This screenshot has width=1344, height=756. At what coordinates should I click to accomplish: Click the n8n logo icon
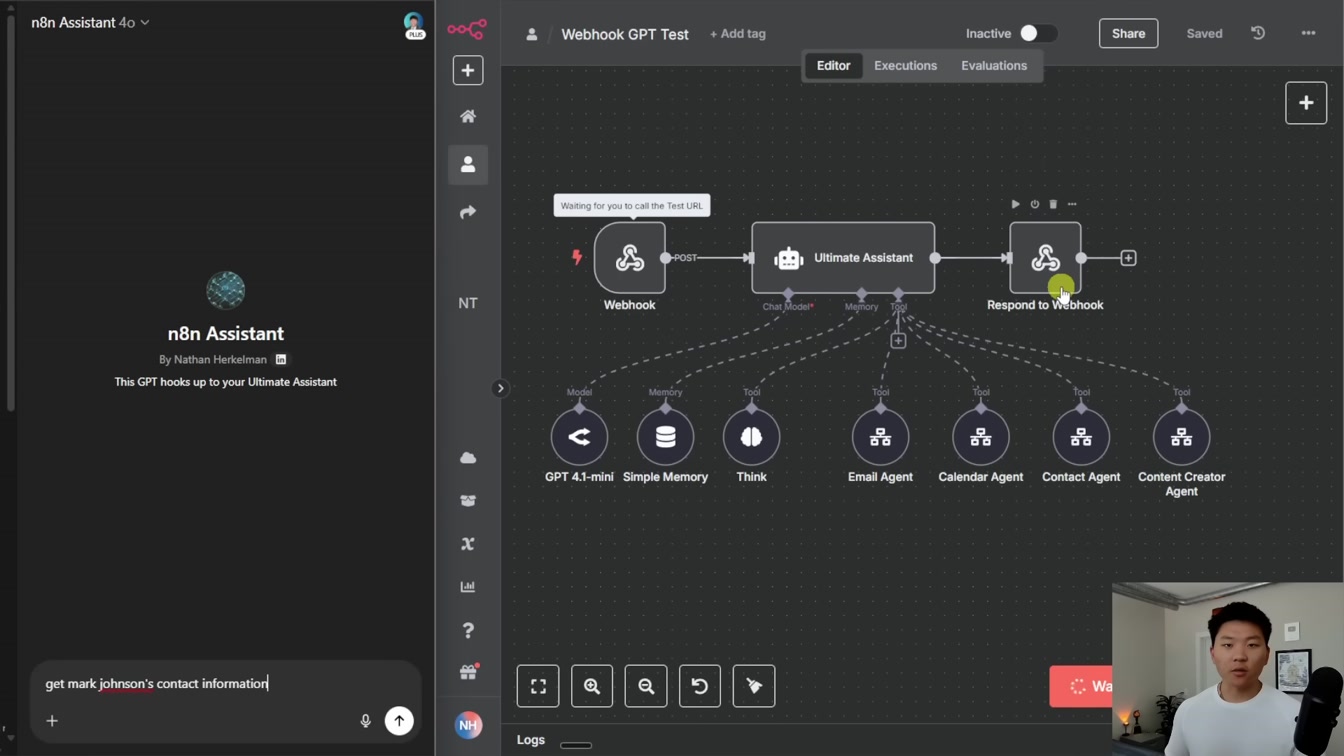click(x=467, y=29)
